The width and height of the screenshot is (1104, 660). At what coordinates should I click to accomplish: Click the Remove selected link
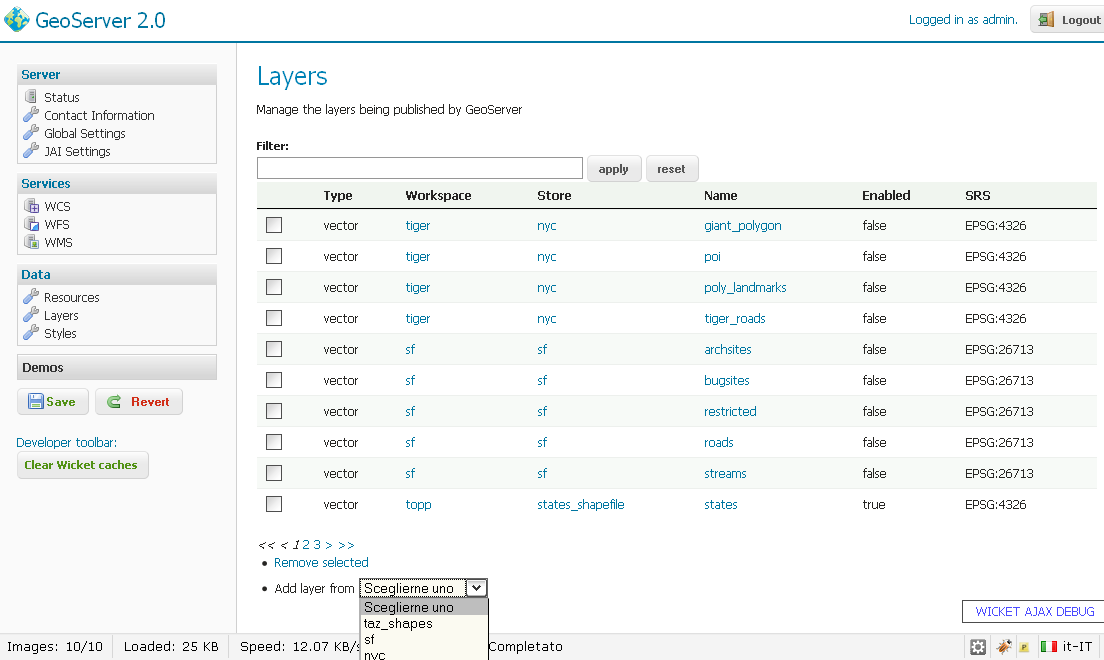321,562
